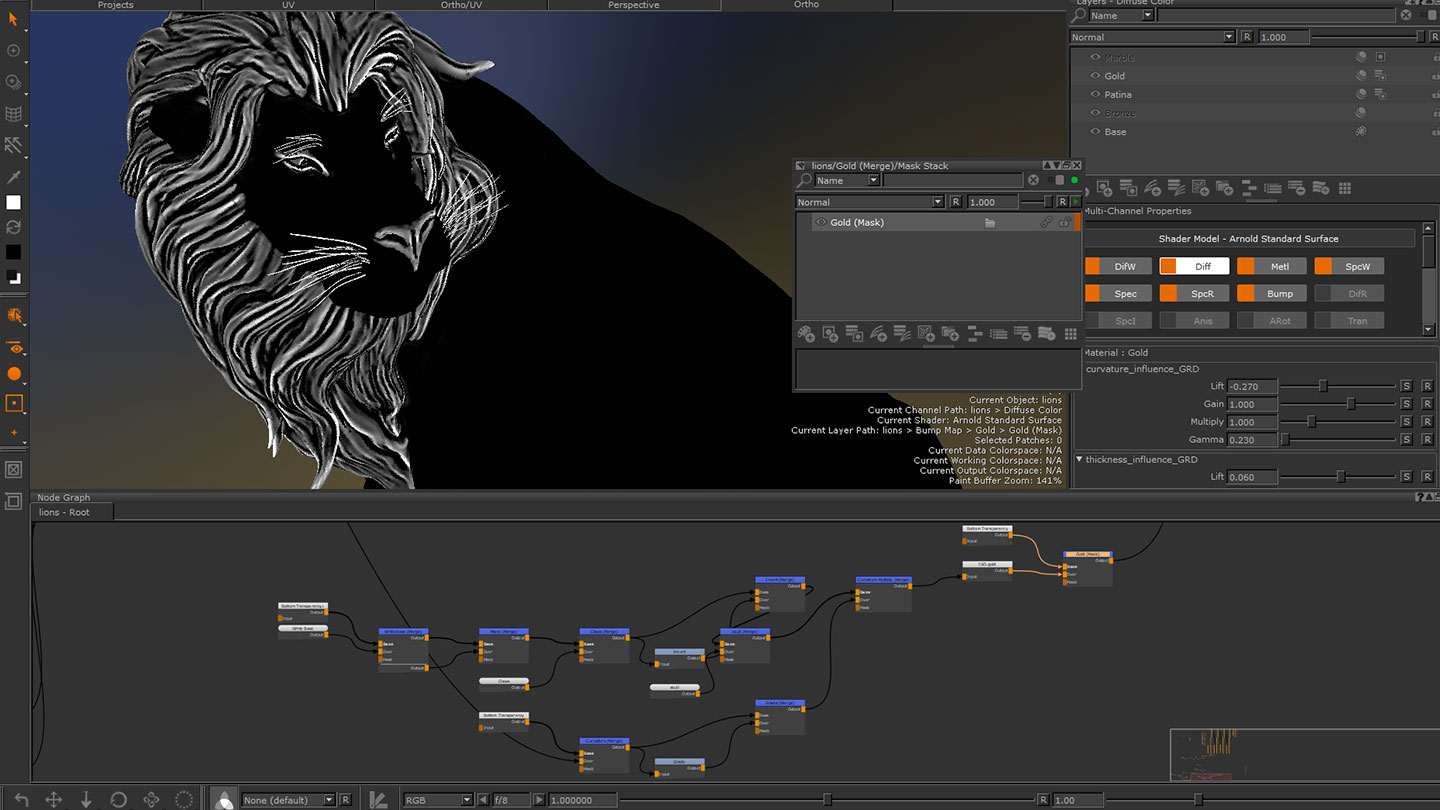Click the swap foreground/background colors icon
The image size is (1440, 810).
click(x=13, y=227)
